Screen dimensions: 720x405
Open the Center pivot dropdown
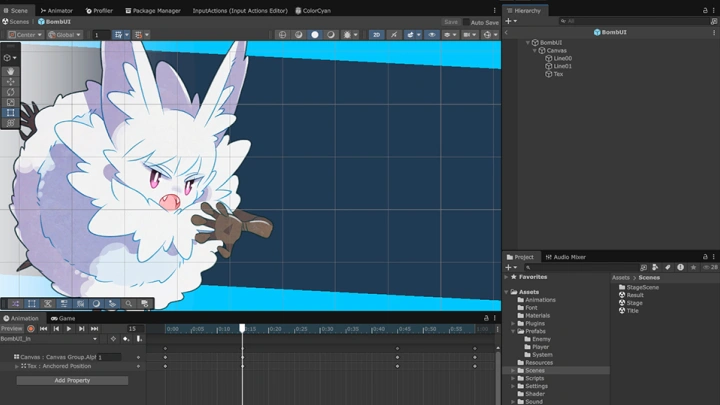(x=25, y=34)
